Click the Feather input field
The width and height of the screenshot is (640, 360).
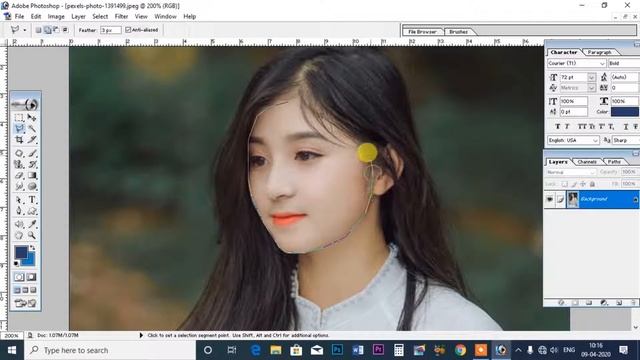[110, 30]
